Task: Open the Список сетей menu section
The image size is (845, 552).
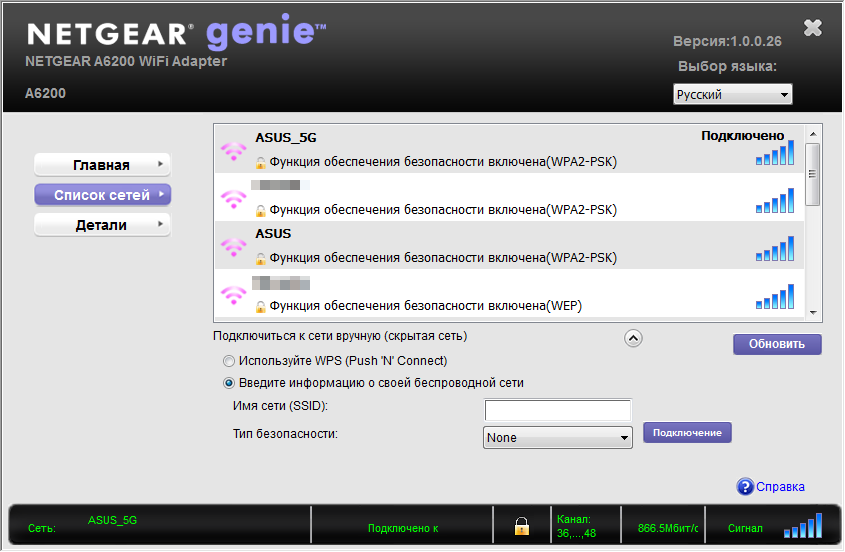Action: tap(102, 195)
